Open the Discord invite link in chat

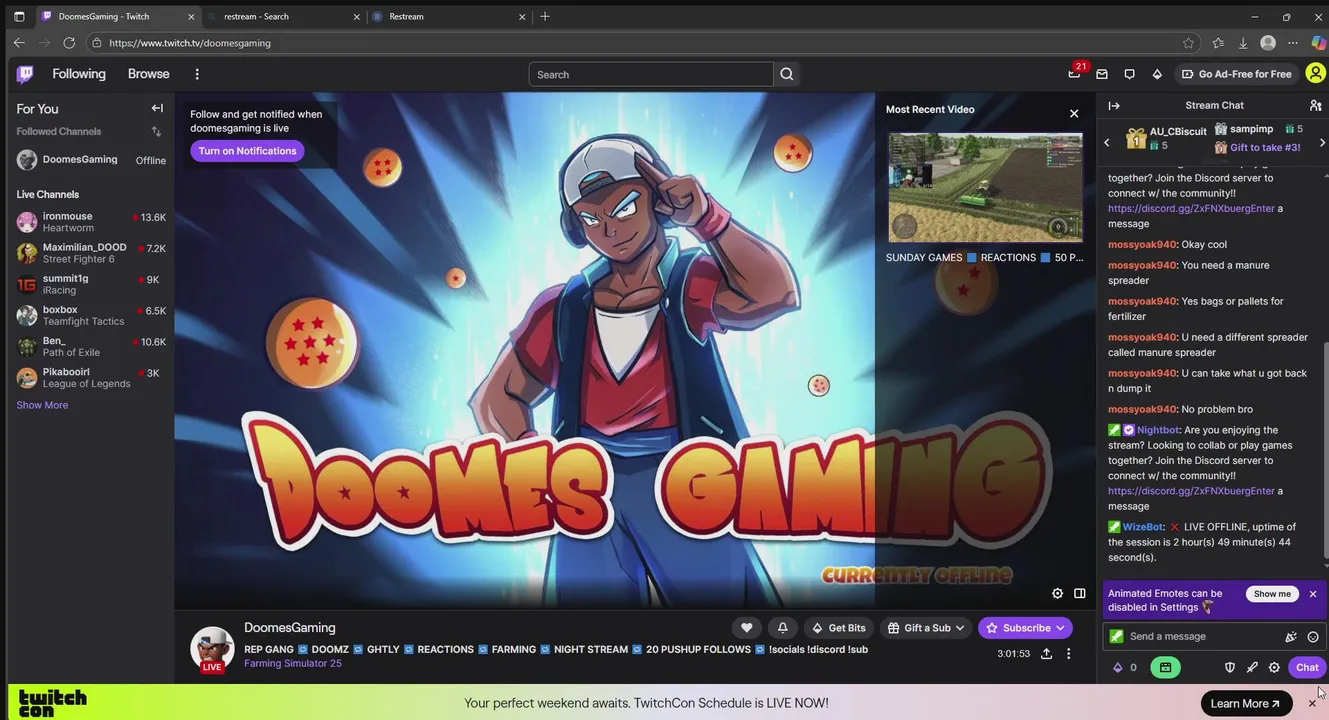click(x=1191, y=491)
